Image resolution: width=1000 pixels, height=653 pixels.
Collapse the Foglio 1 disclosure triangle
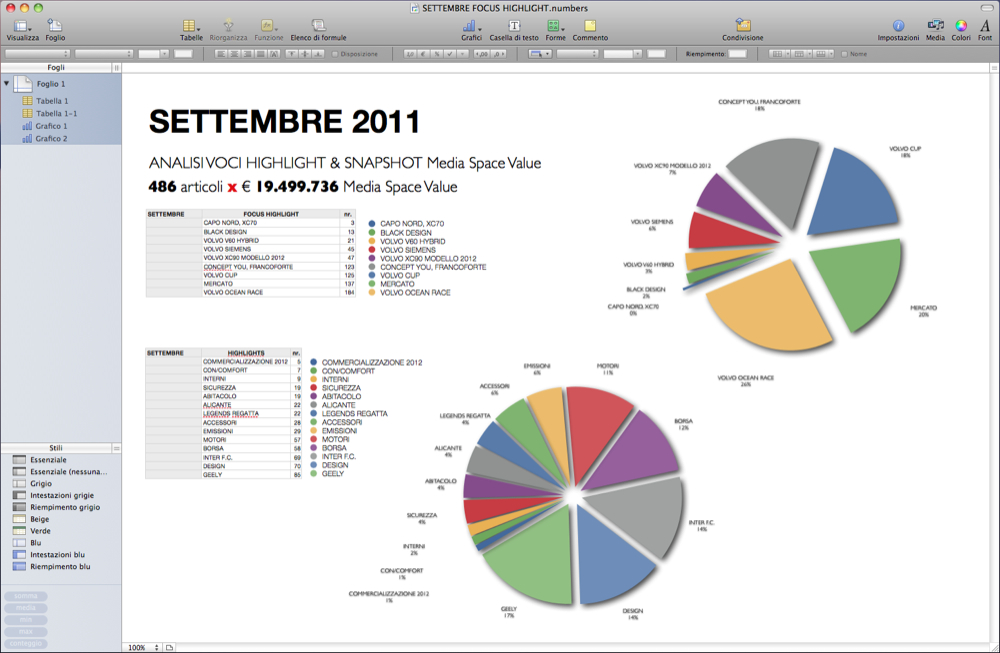[7, 84]
